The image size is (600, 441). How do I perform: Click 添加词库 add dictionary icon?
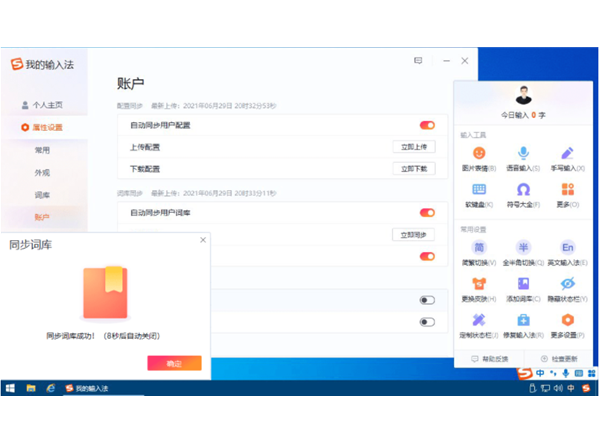523,284
